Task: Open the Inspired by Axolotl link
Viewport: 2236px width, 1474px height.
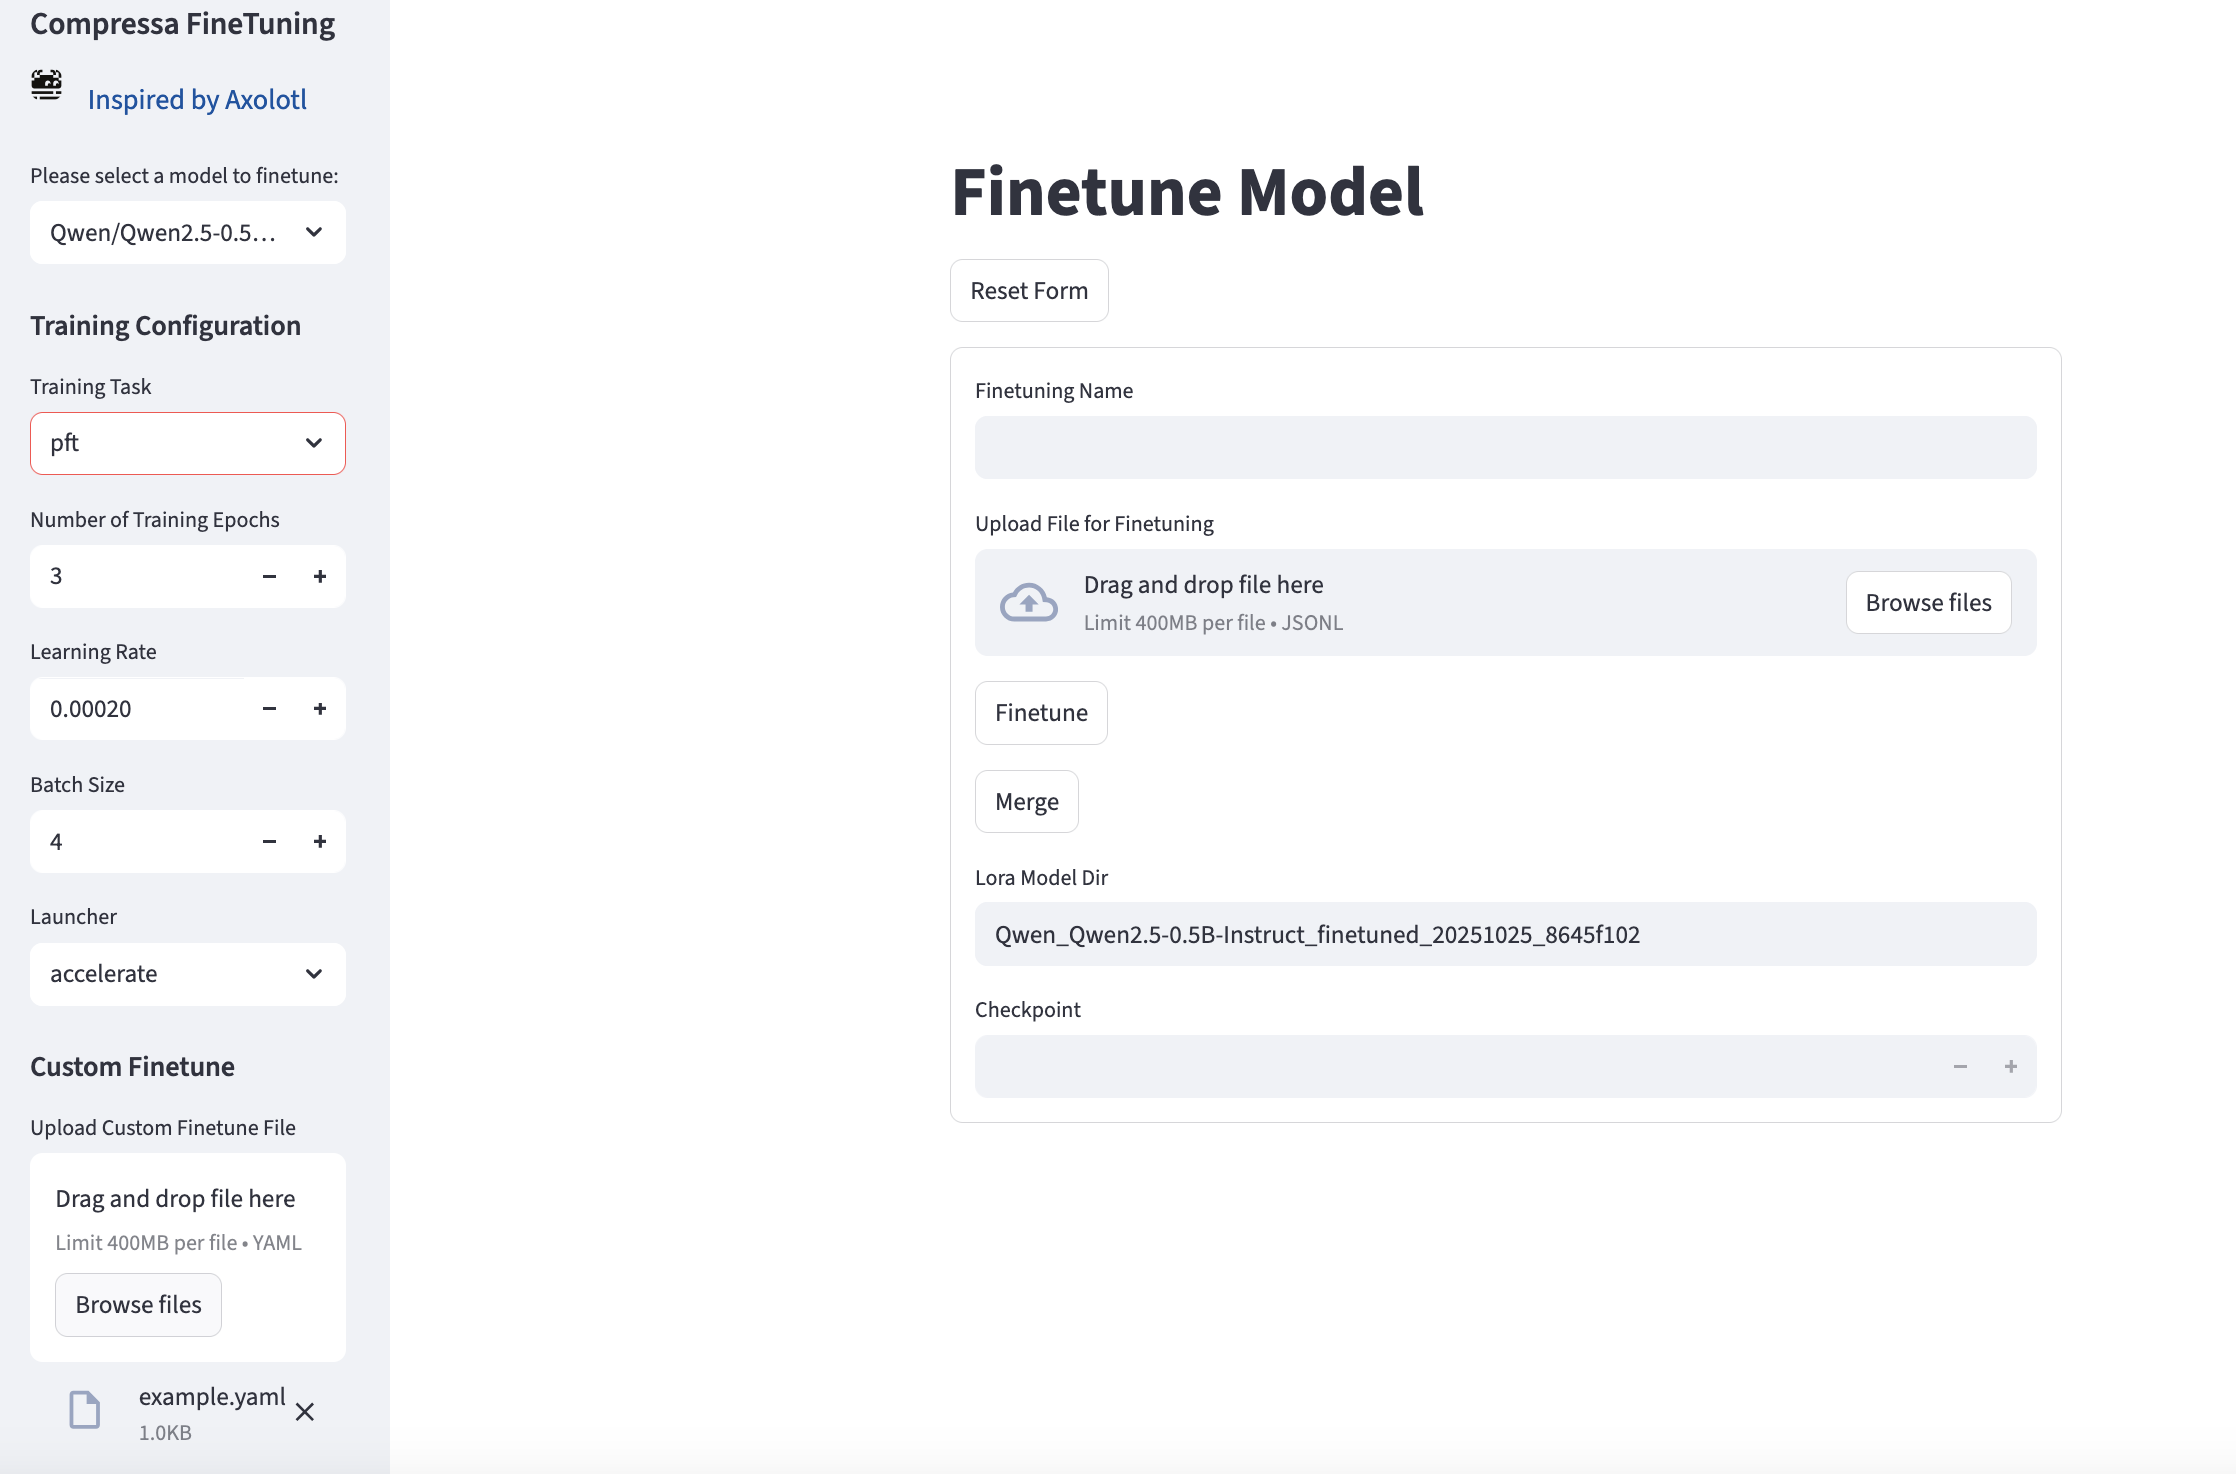Action: tap(197, 100)
